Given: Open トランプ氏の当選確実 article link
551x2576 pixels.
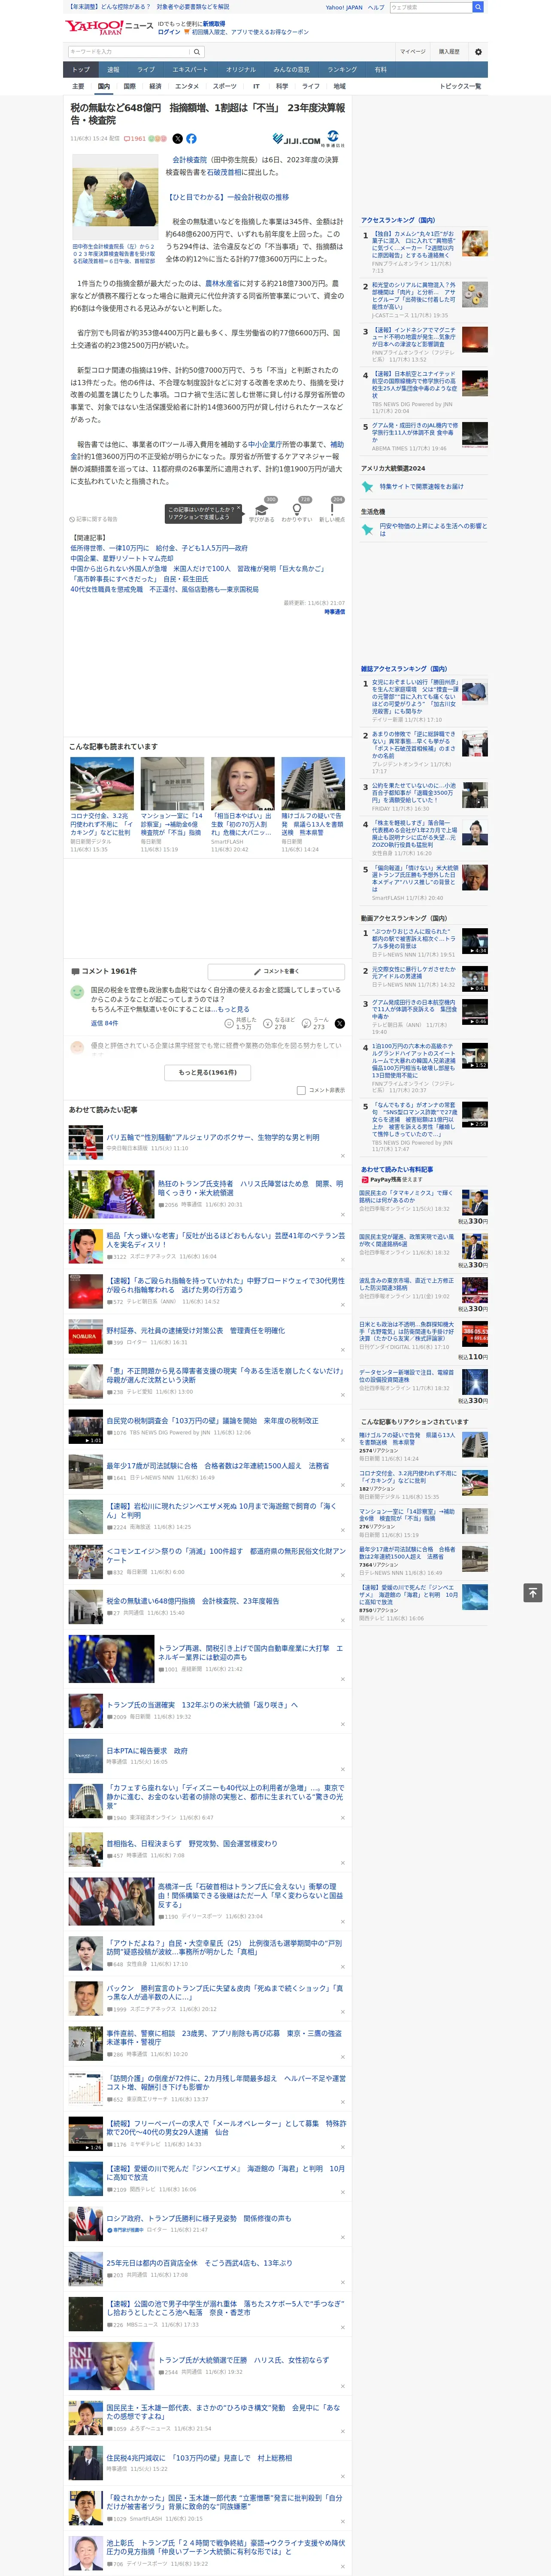Looking at the screenshot, I should click(202, 1705).
